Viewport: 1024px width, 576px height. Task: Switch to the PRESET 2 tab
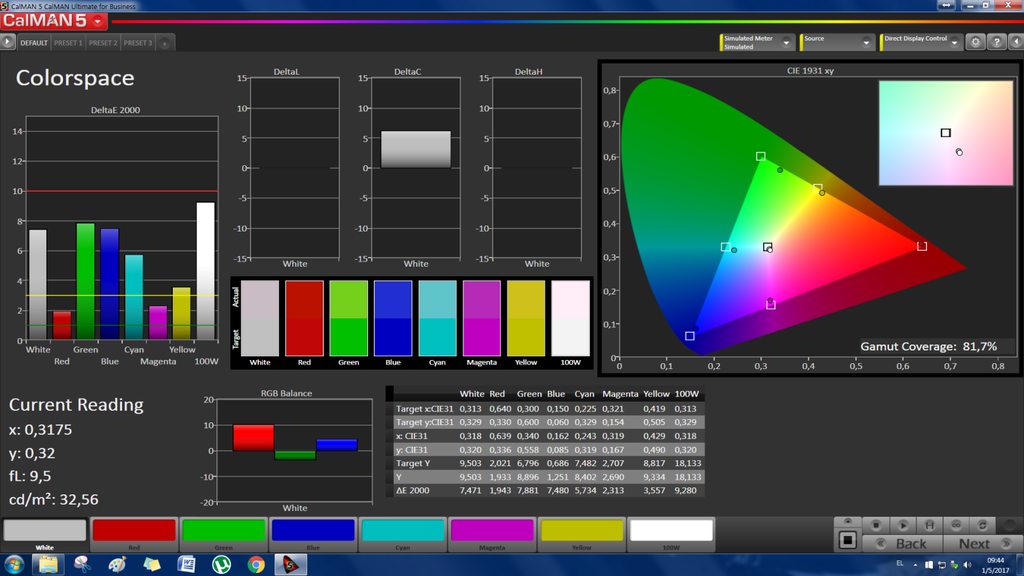tap(103, 43)
